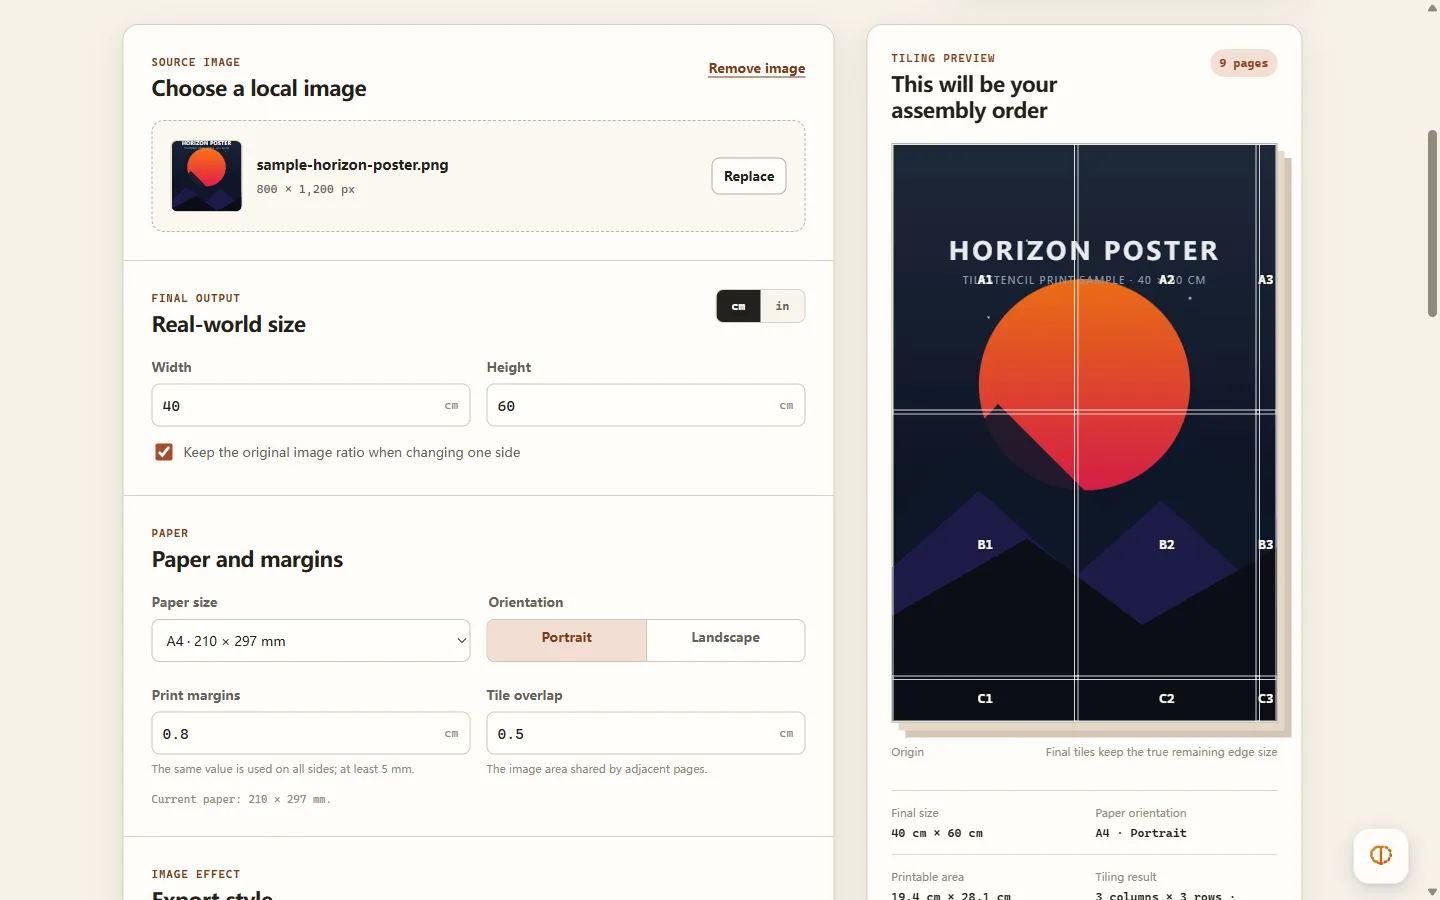The width and height of the screenshot is (1440, 900).
Task: Click the 'Paper and margins' heading
Action: (247, 559)
